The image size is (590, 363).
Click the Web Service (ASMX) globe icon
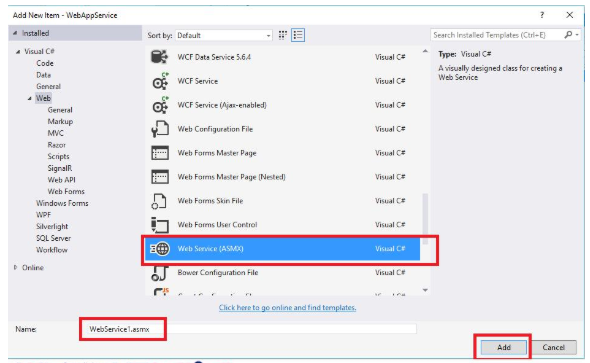tap(160, 249)
